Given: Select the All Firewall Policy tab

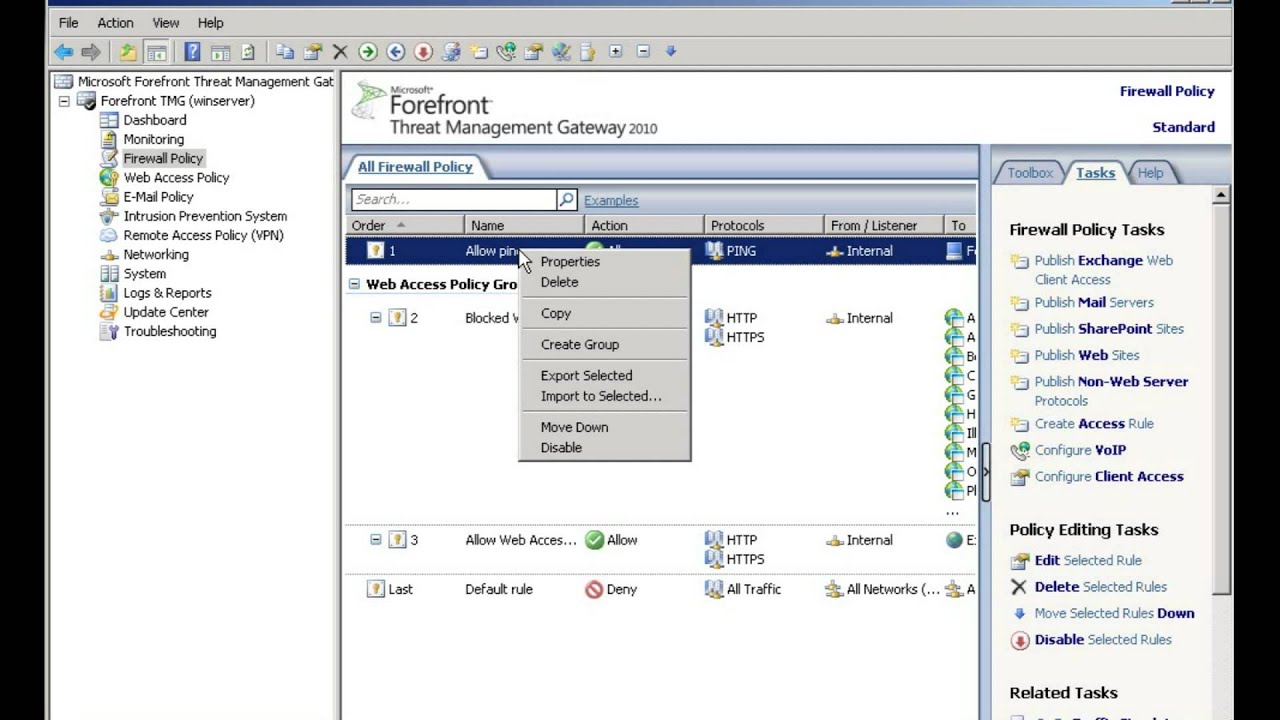Looking at the screenshot, I should [x=415, y=167].
